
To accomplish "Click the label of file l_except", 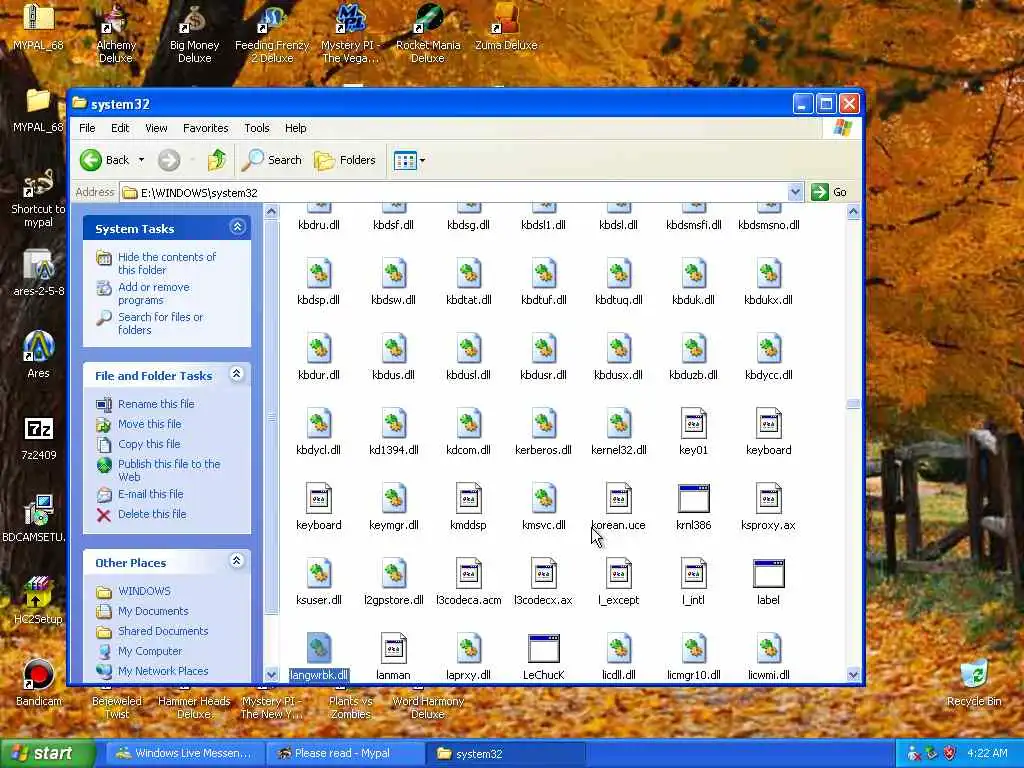I will pos(618,600).
